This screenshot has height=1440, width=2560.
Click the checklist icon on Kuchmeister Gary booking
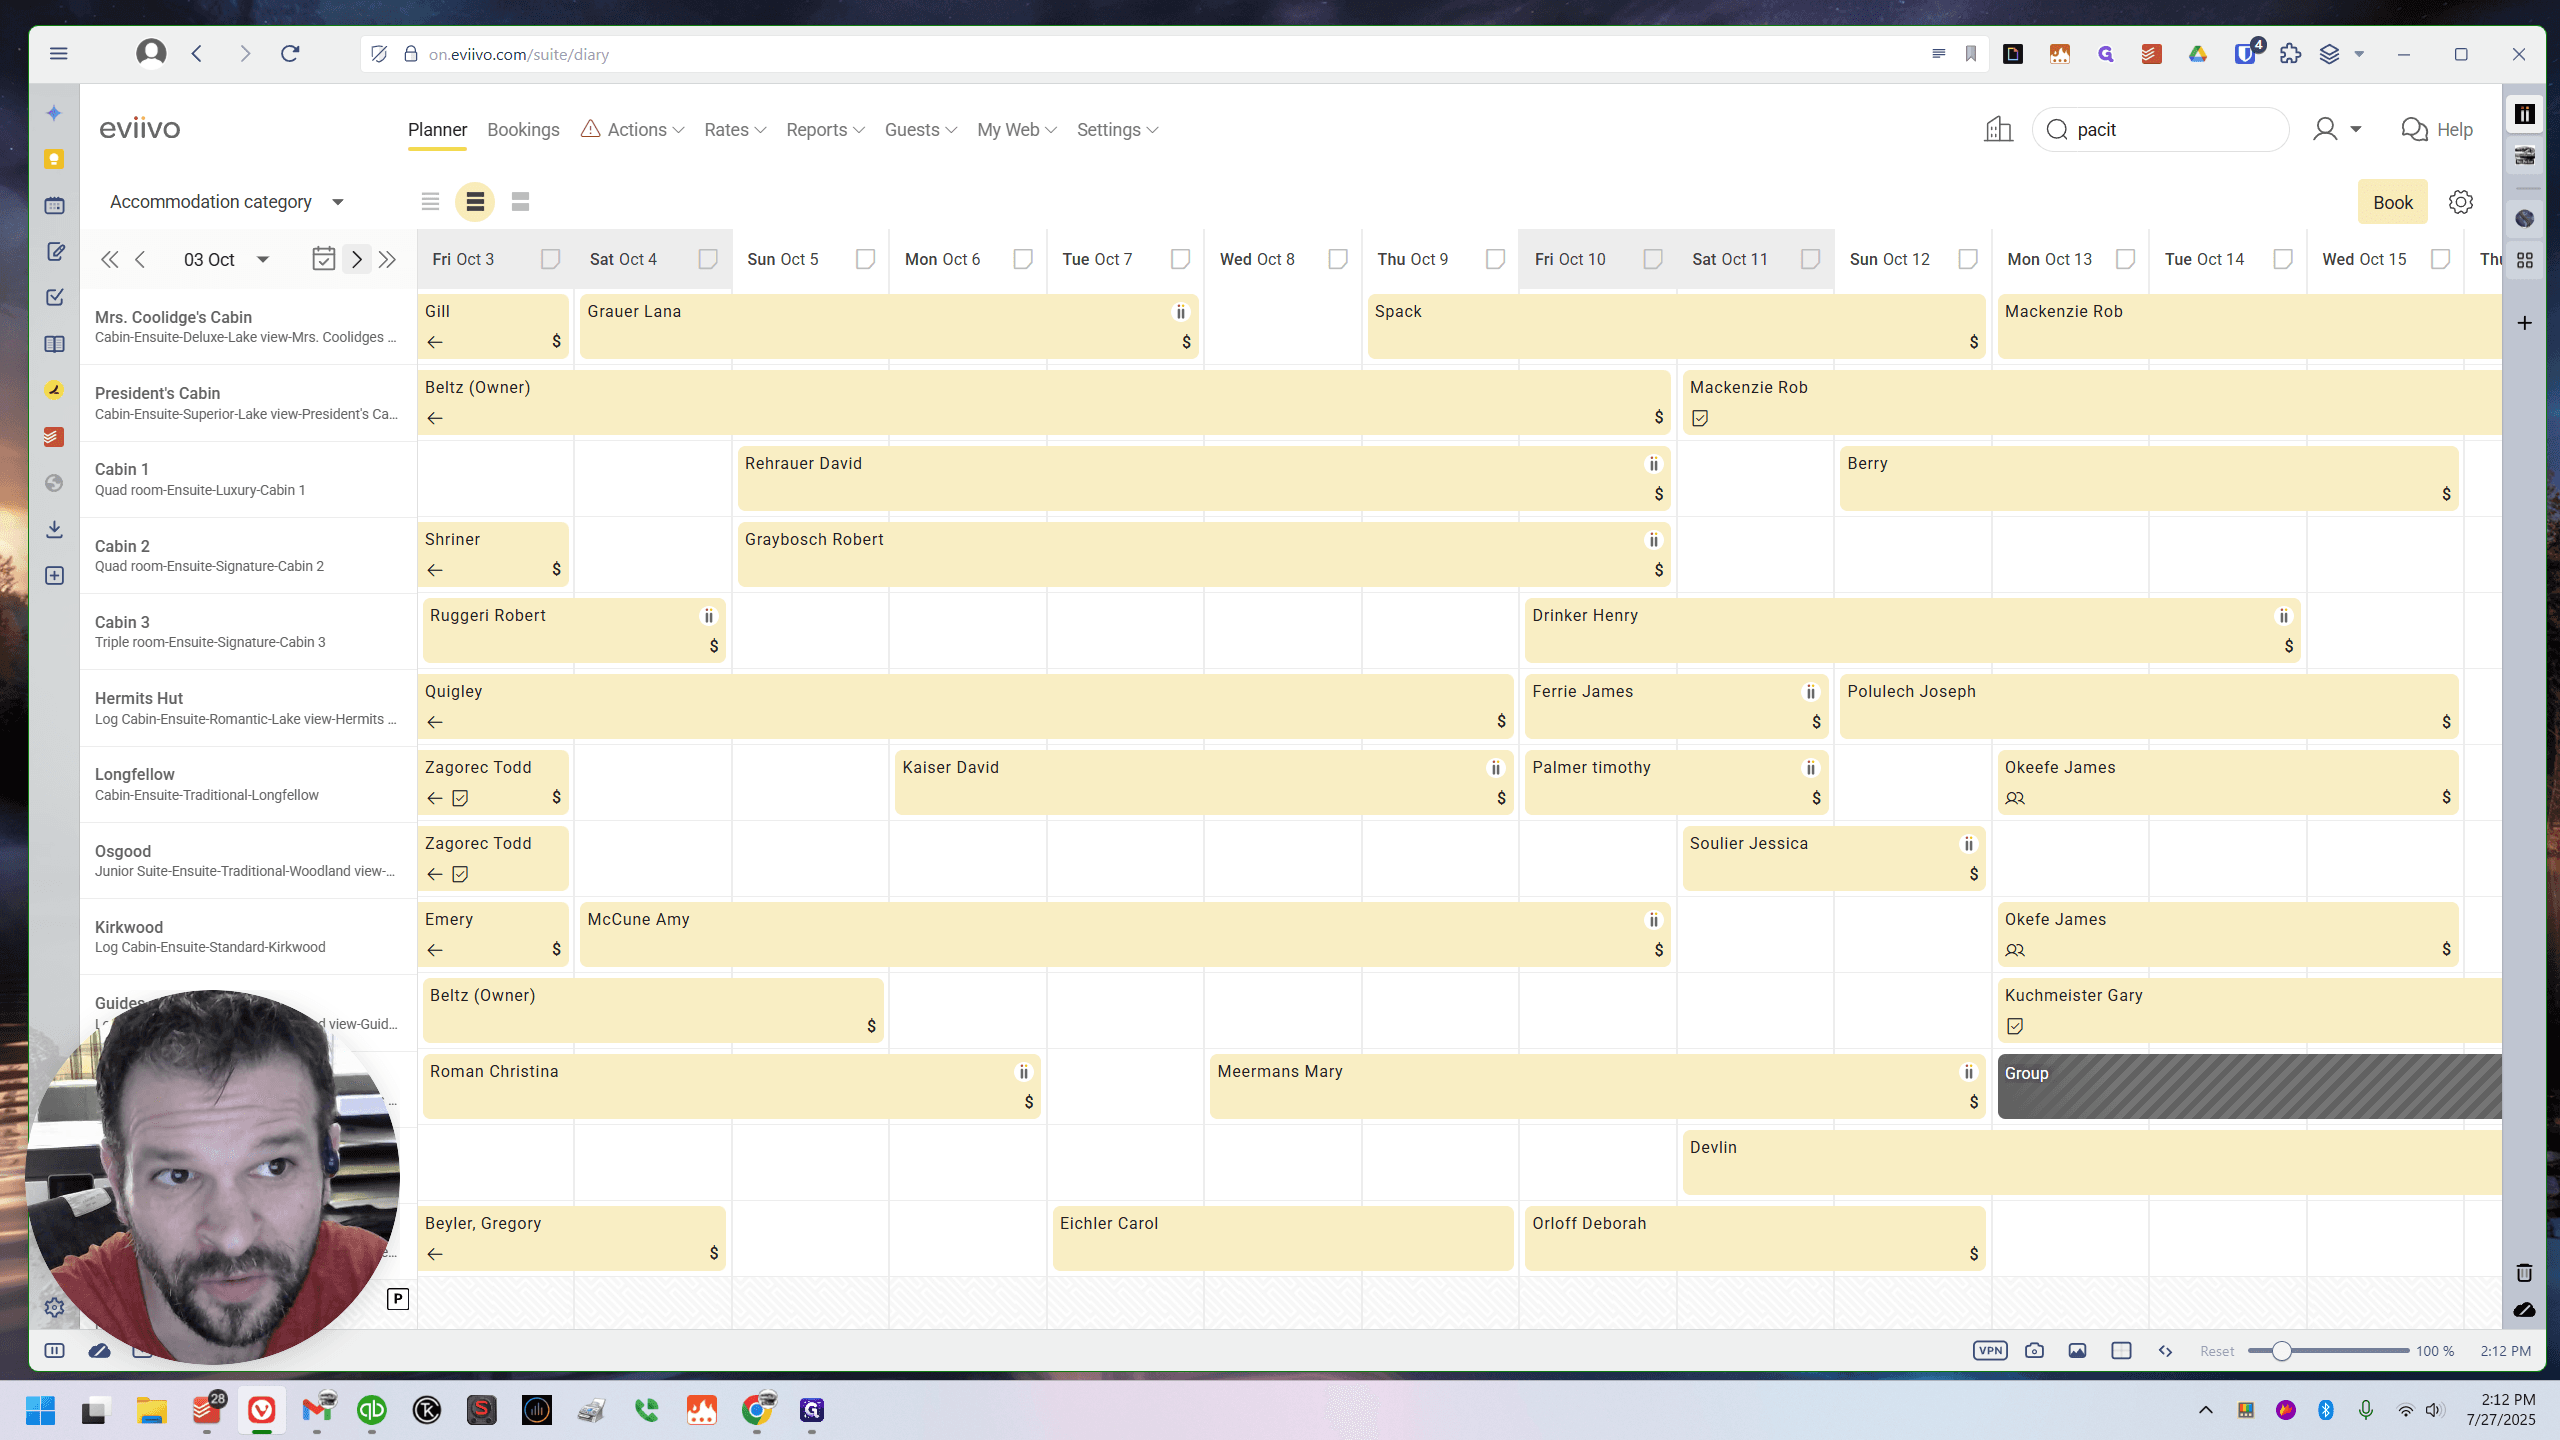(2015, 1026)
